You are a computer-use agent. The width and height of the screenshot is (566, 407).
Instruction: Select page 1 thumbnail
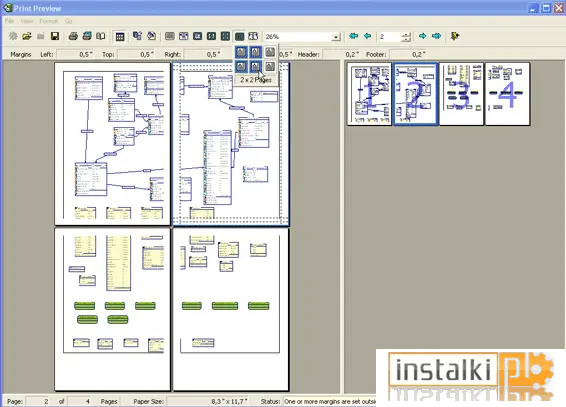(369, 94)
